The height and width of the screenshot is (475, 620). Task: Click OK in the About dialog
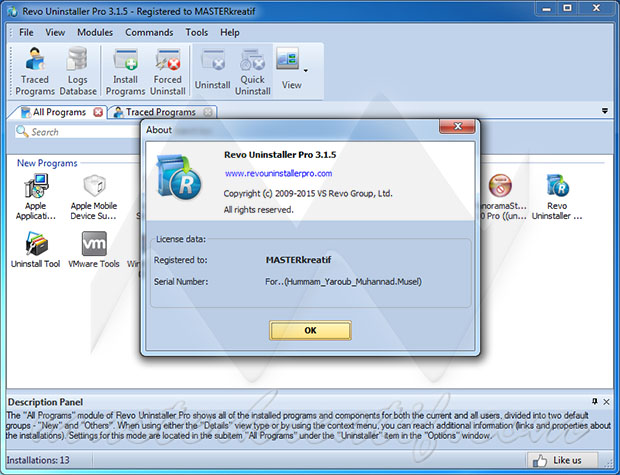point(310,330)
